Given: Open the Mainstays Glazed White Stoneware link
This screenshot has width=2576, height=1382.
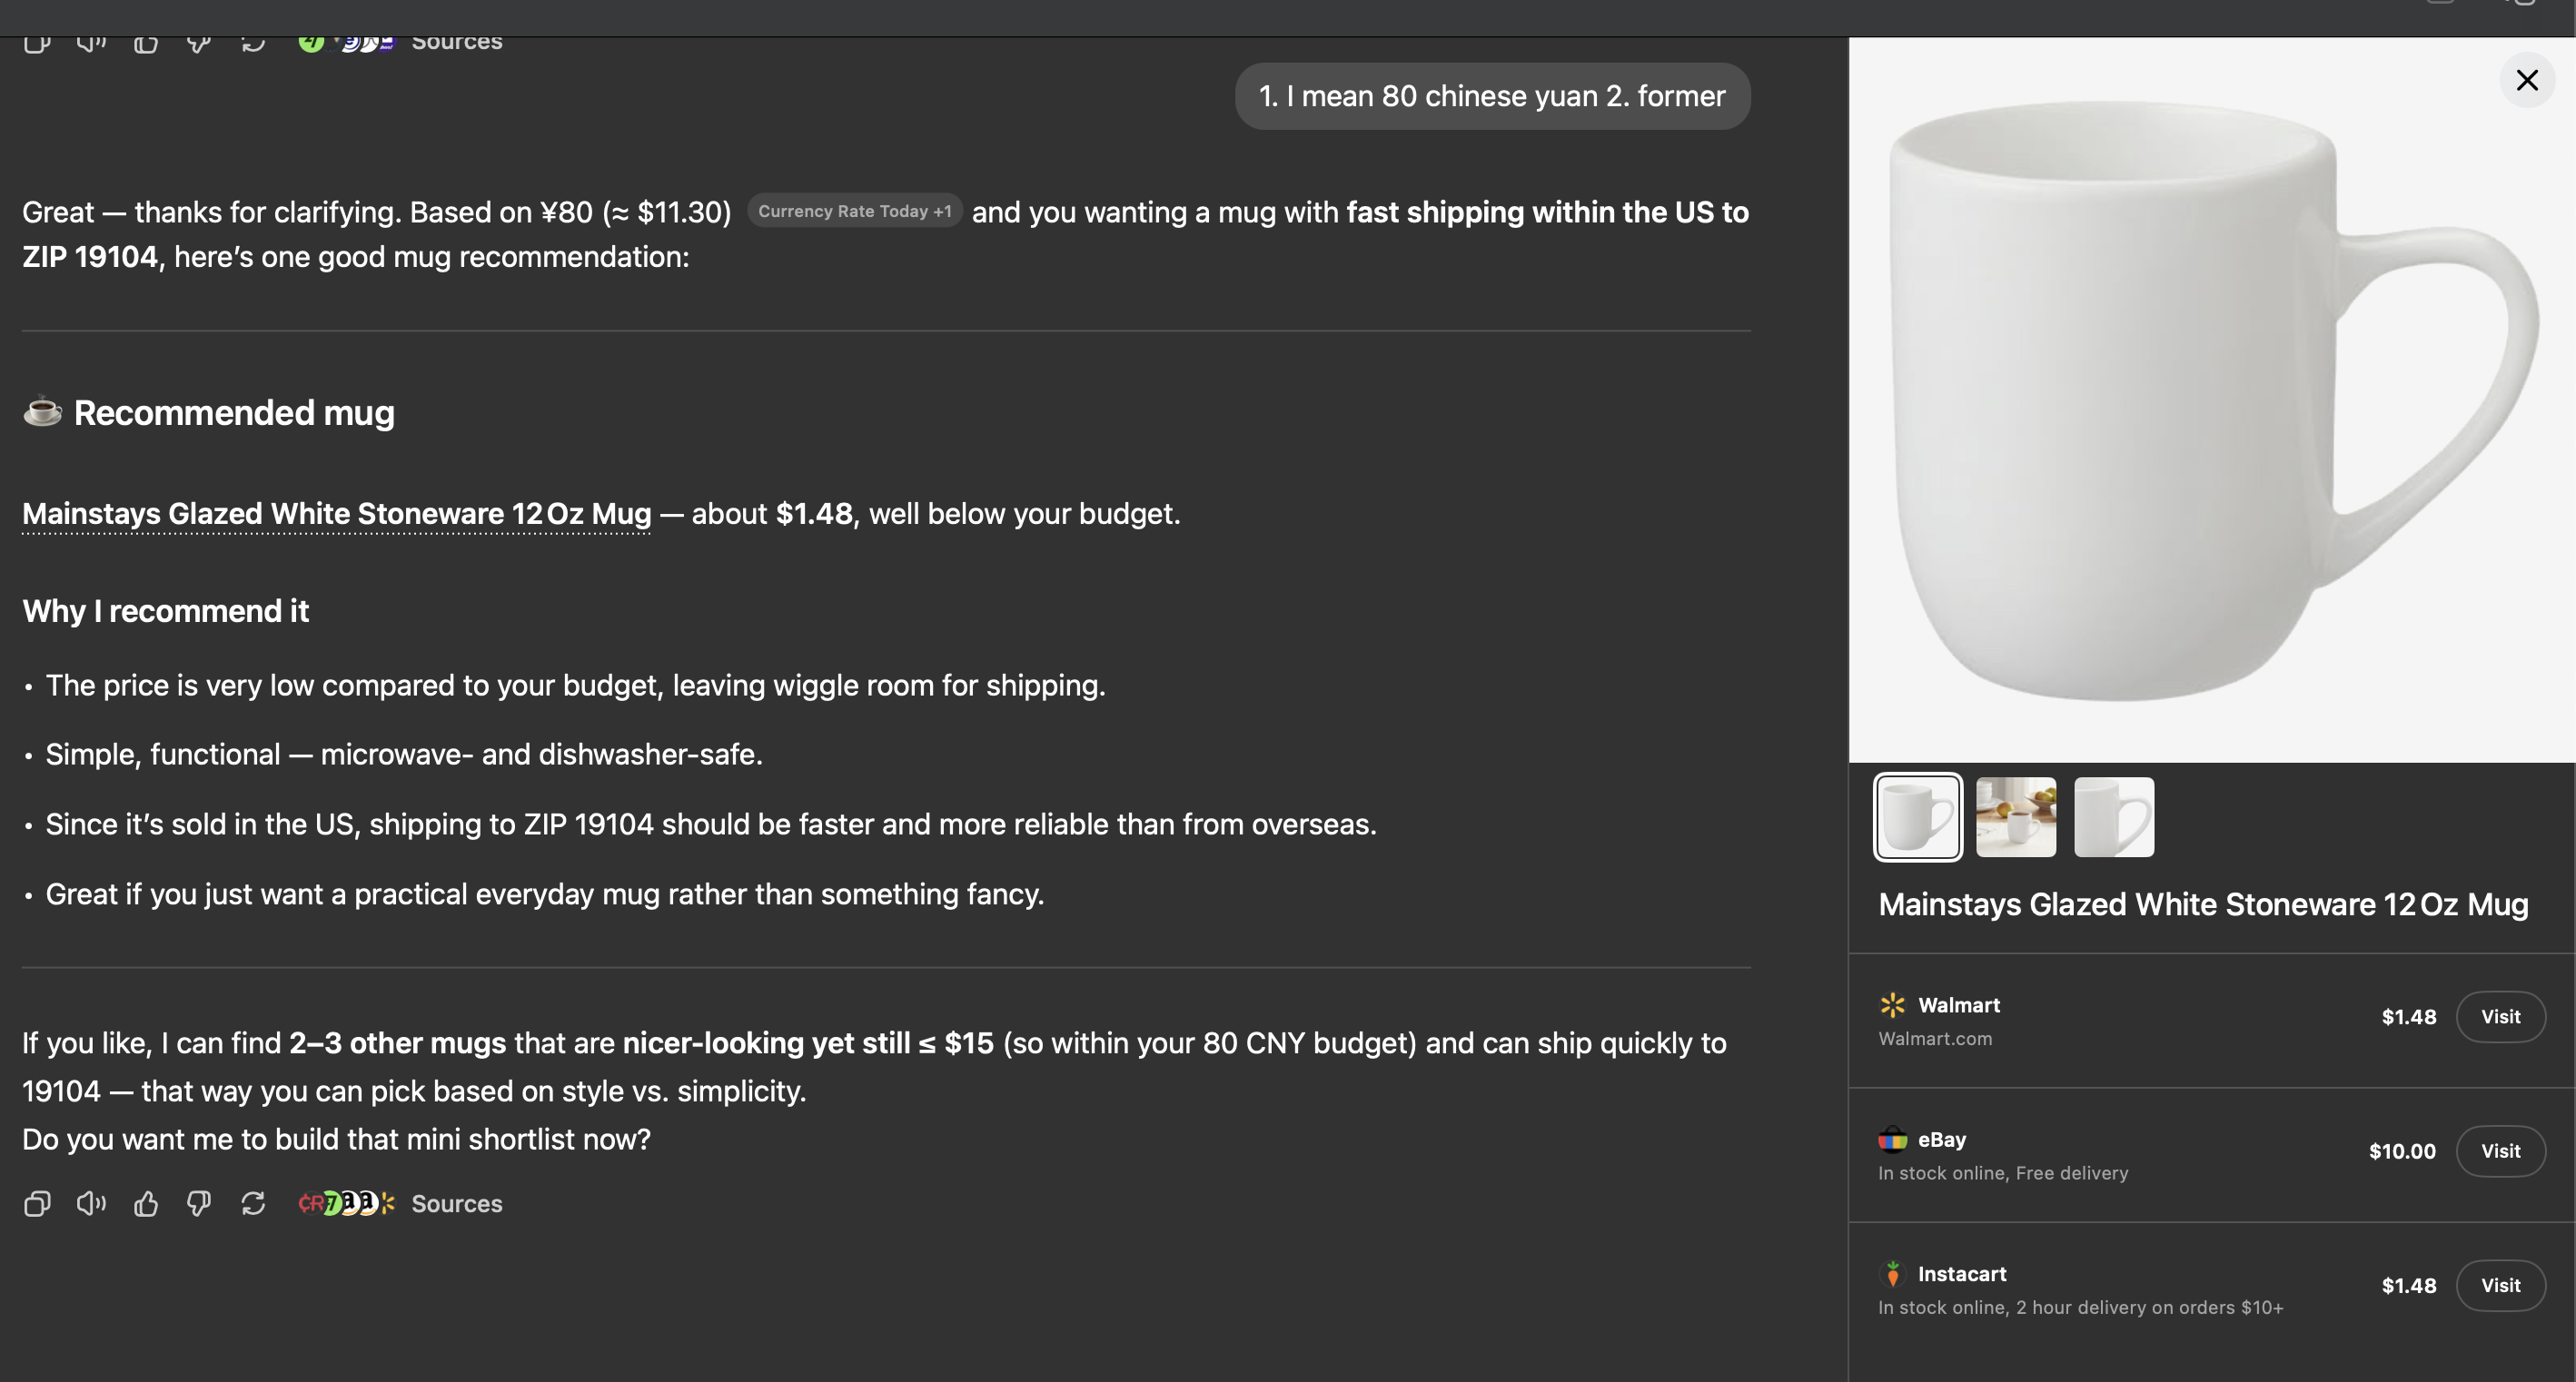Looking at the screenshot, I should pos(336,514).
